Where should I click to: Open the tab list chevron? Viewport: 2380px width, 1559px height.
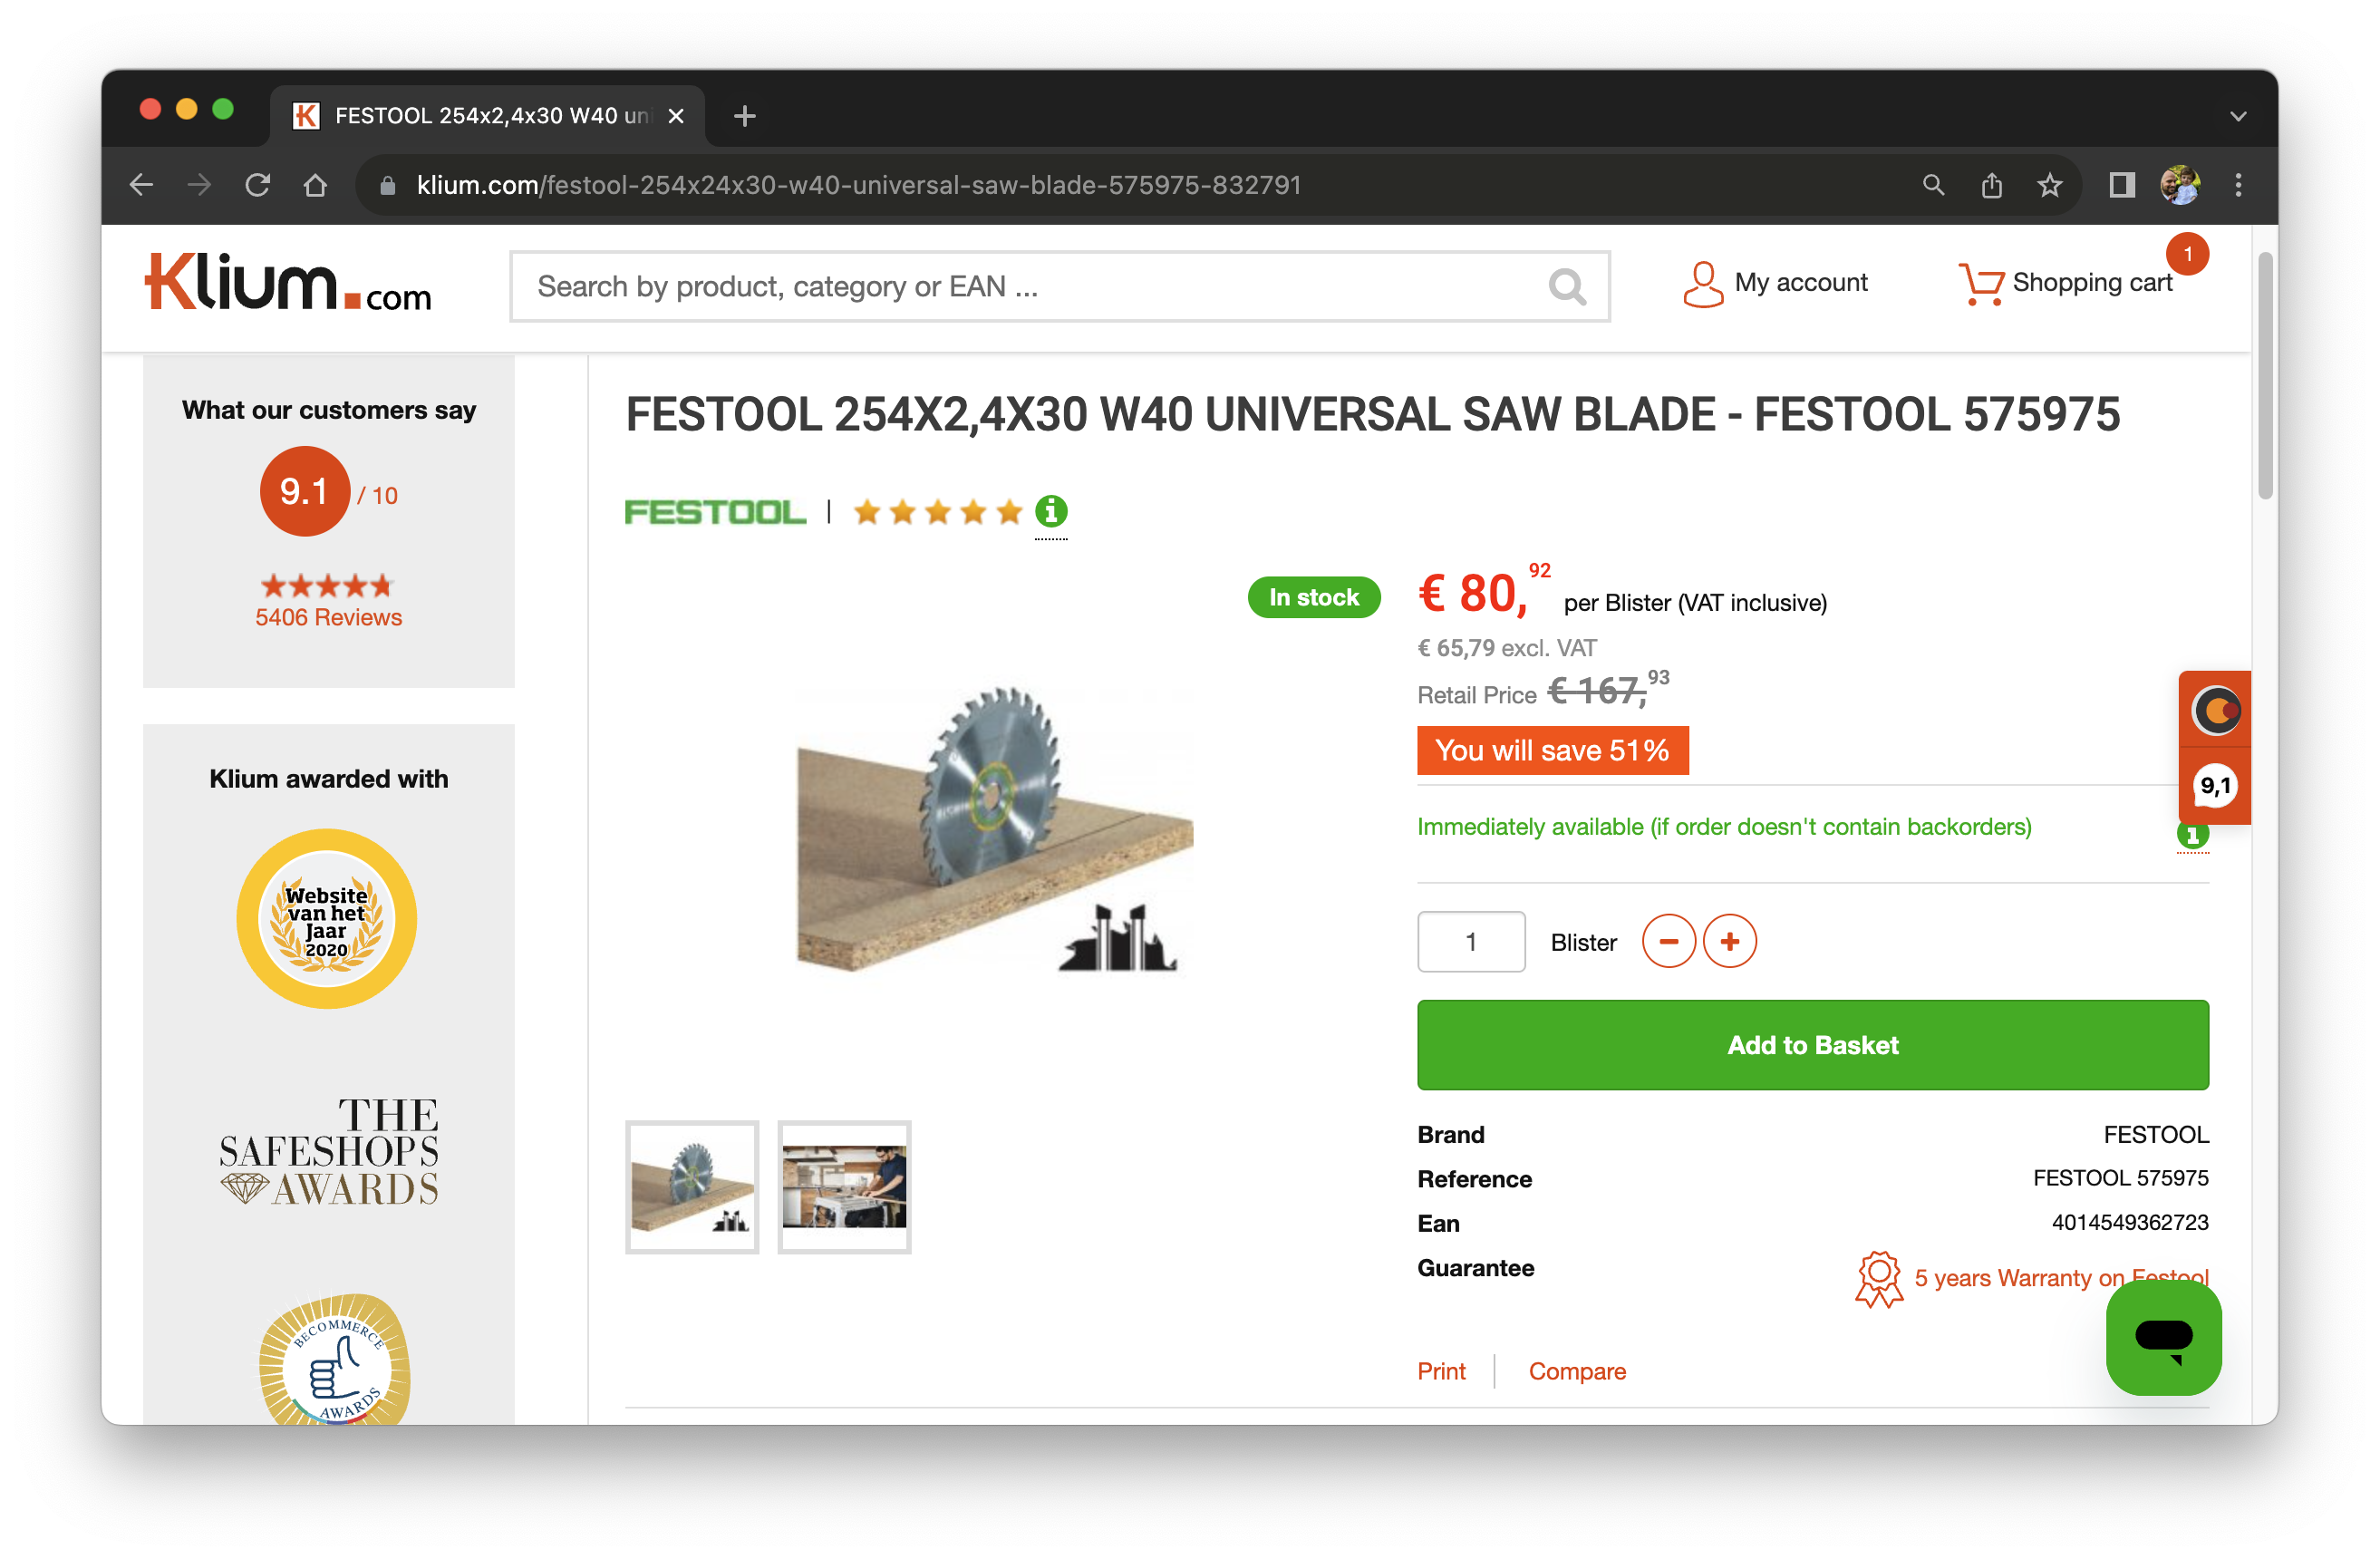coord(2238,115)
